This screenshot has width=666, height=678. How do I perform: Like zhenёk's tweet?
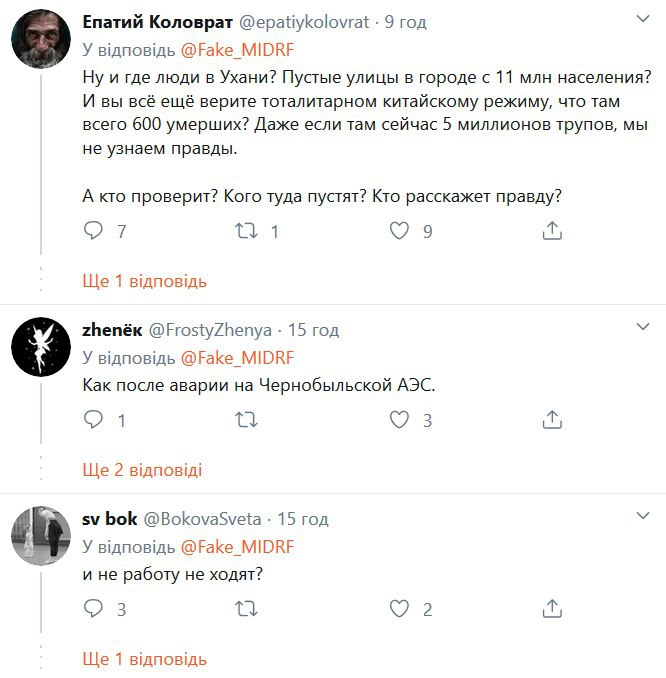pyautogui.click(x=399, y=420)
